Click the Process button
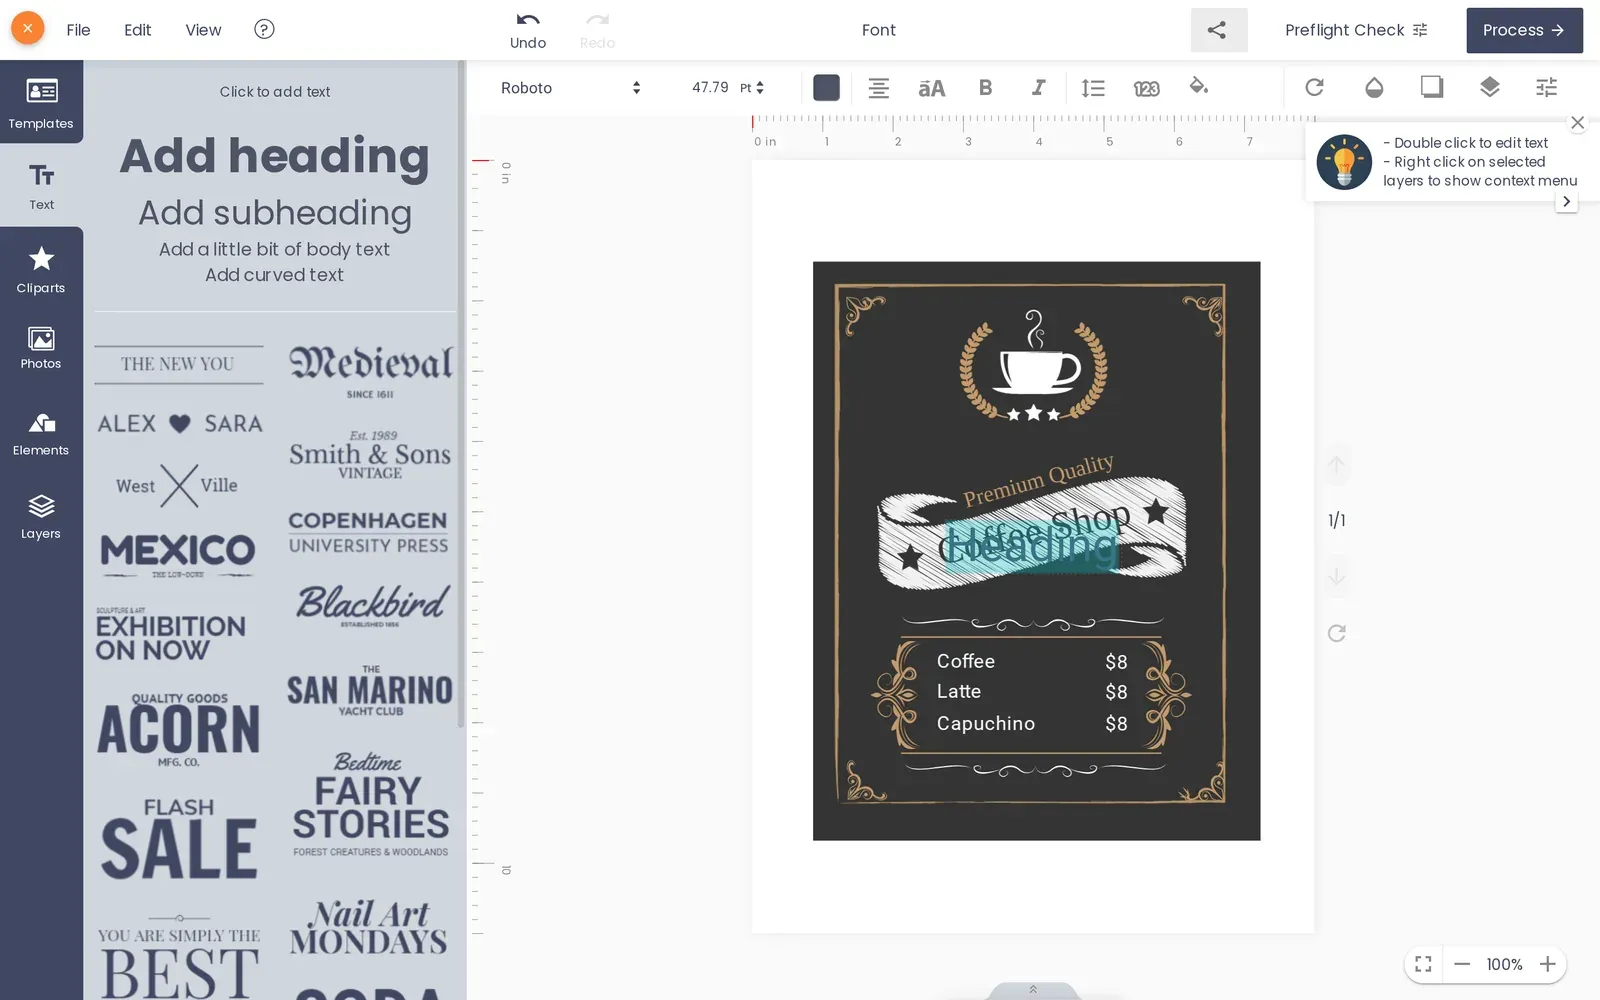Viewport: 1600px width, 1000px height. 1524,30
